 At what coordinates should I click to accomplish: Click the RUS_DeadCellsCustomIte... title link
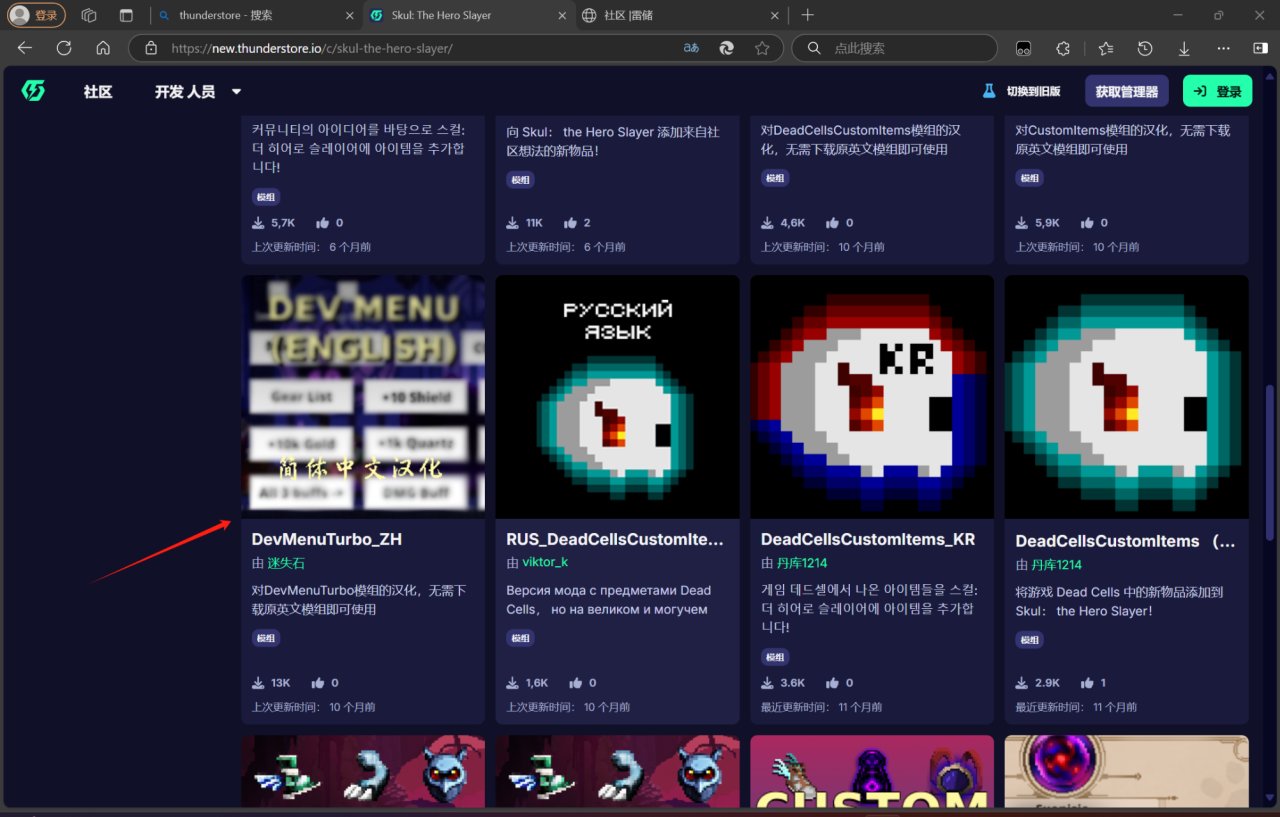click(615, 539)
